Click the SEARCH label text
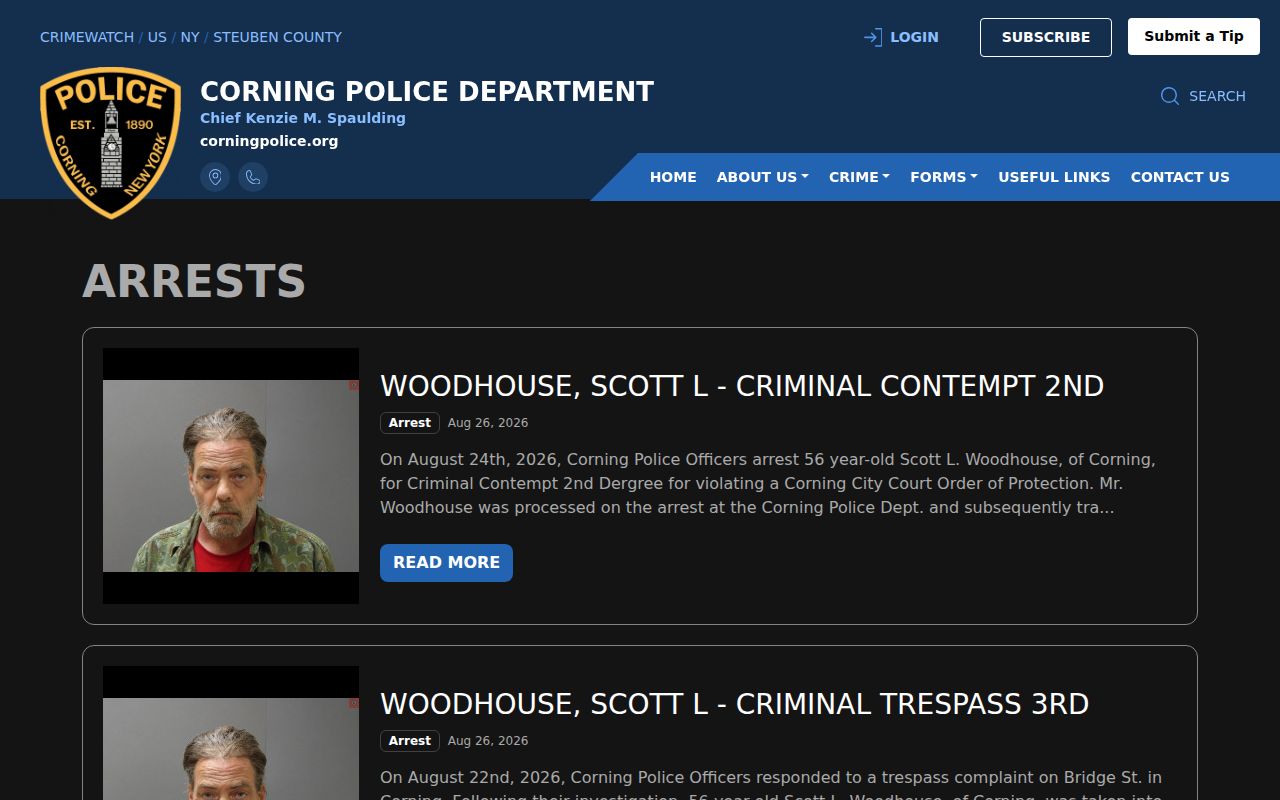The height and width of the screenshot is (800, 1280). 1217,96
